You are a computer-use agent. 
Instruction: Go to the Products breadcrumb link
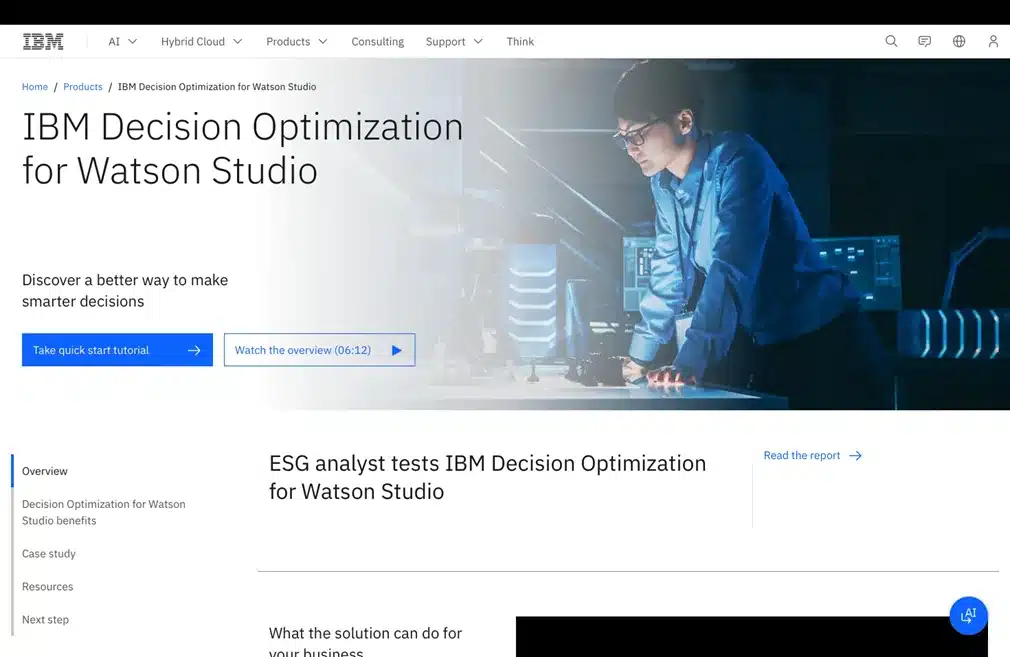[x=83, y=87]
